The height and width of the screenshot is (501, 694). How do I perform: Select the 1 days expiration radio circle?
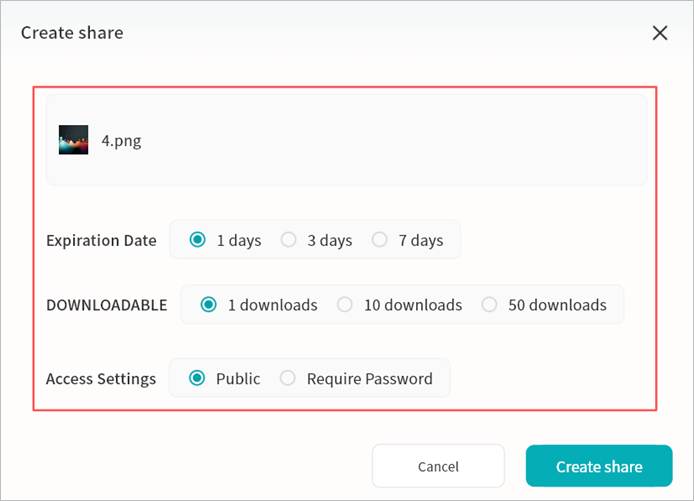(x=198, y=240)
